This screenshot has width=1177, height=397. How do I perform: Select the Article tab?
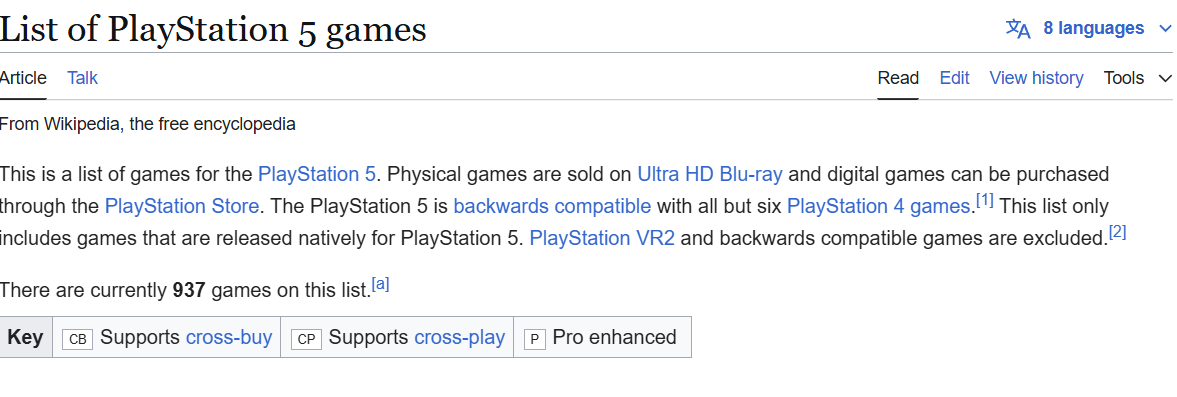click(x=23, y=78)
